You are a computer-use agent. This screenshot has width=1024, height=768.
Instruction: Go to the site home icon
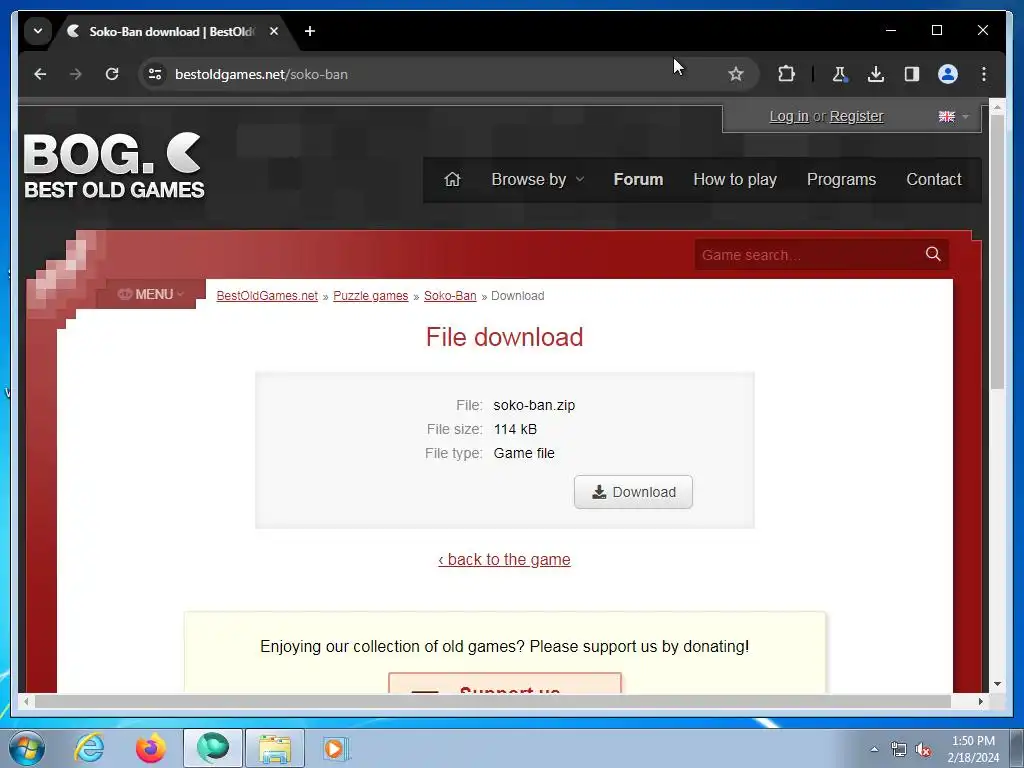(453, 179)
